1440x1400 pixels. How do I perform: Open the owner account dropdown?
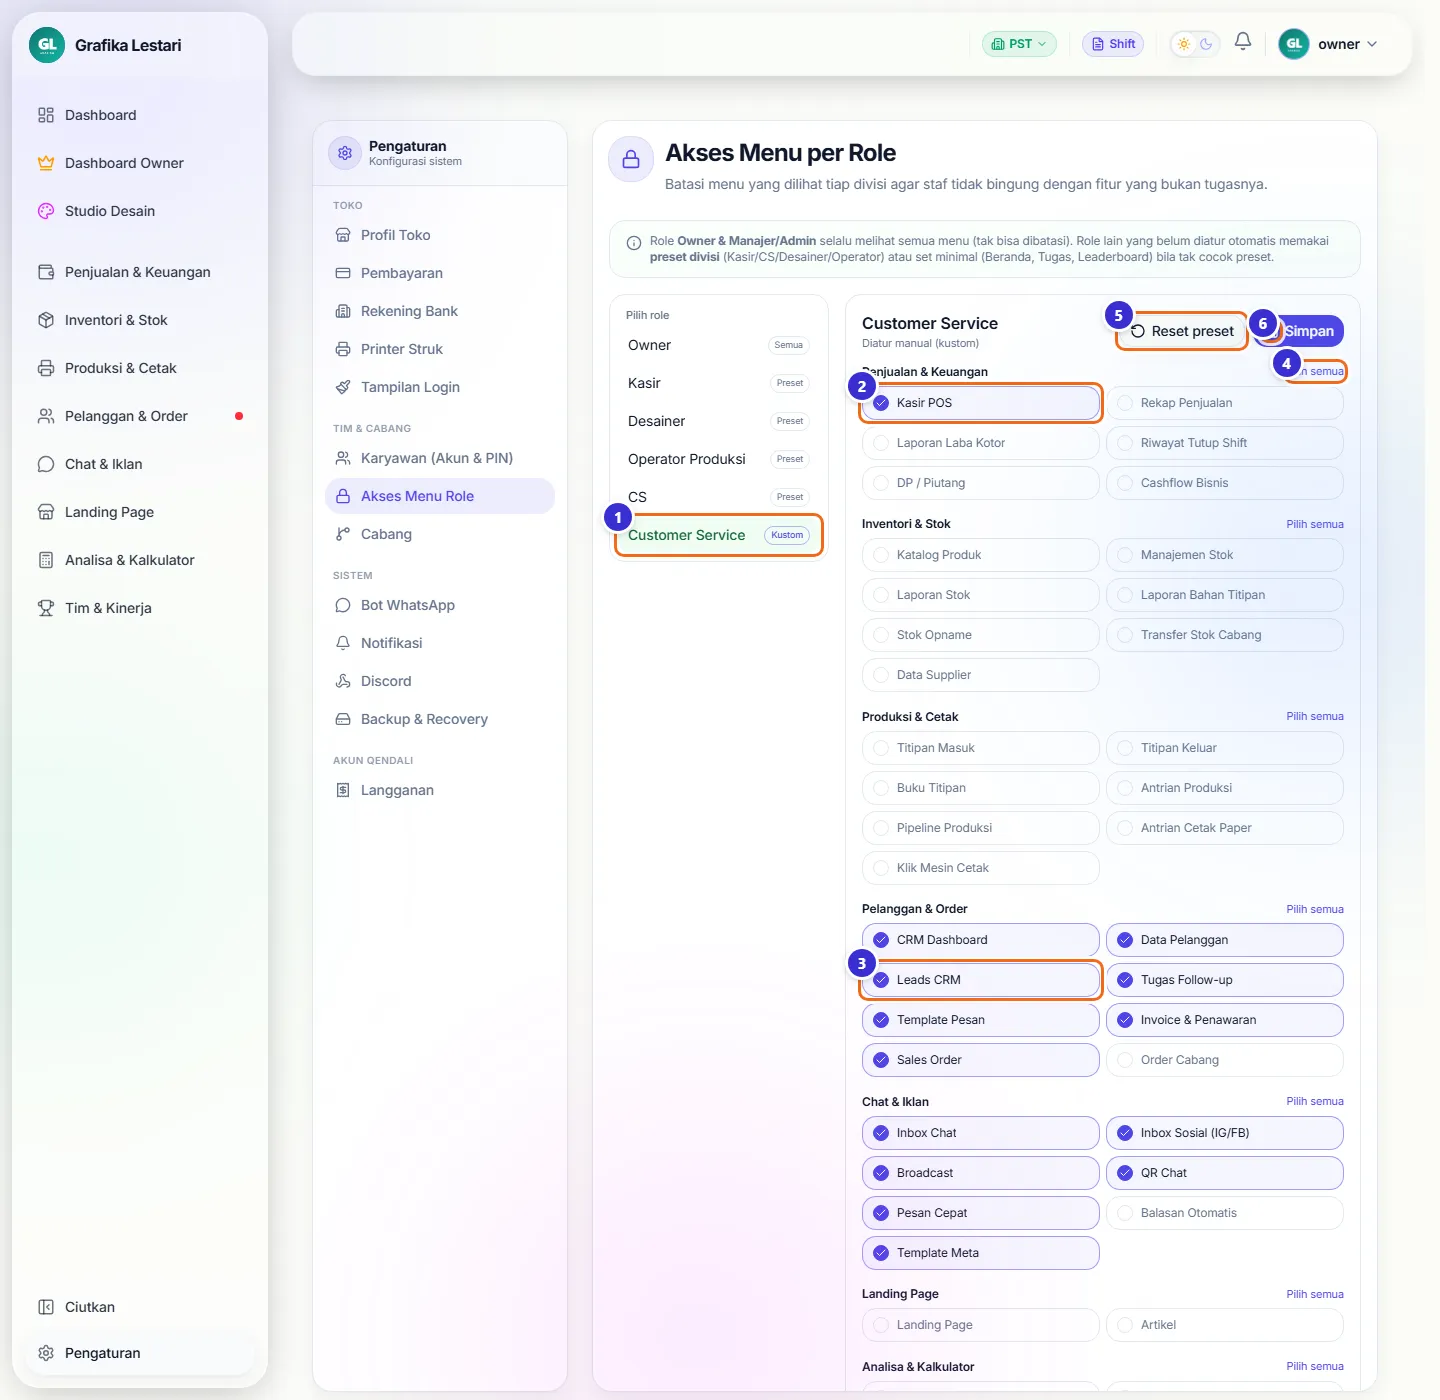point(1329,44)
